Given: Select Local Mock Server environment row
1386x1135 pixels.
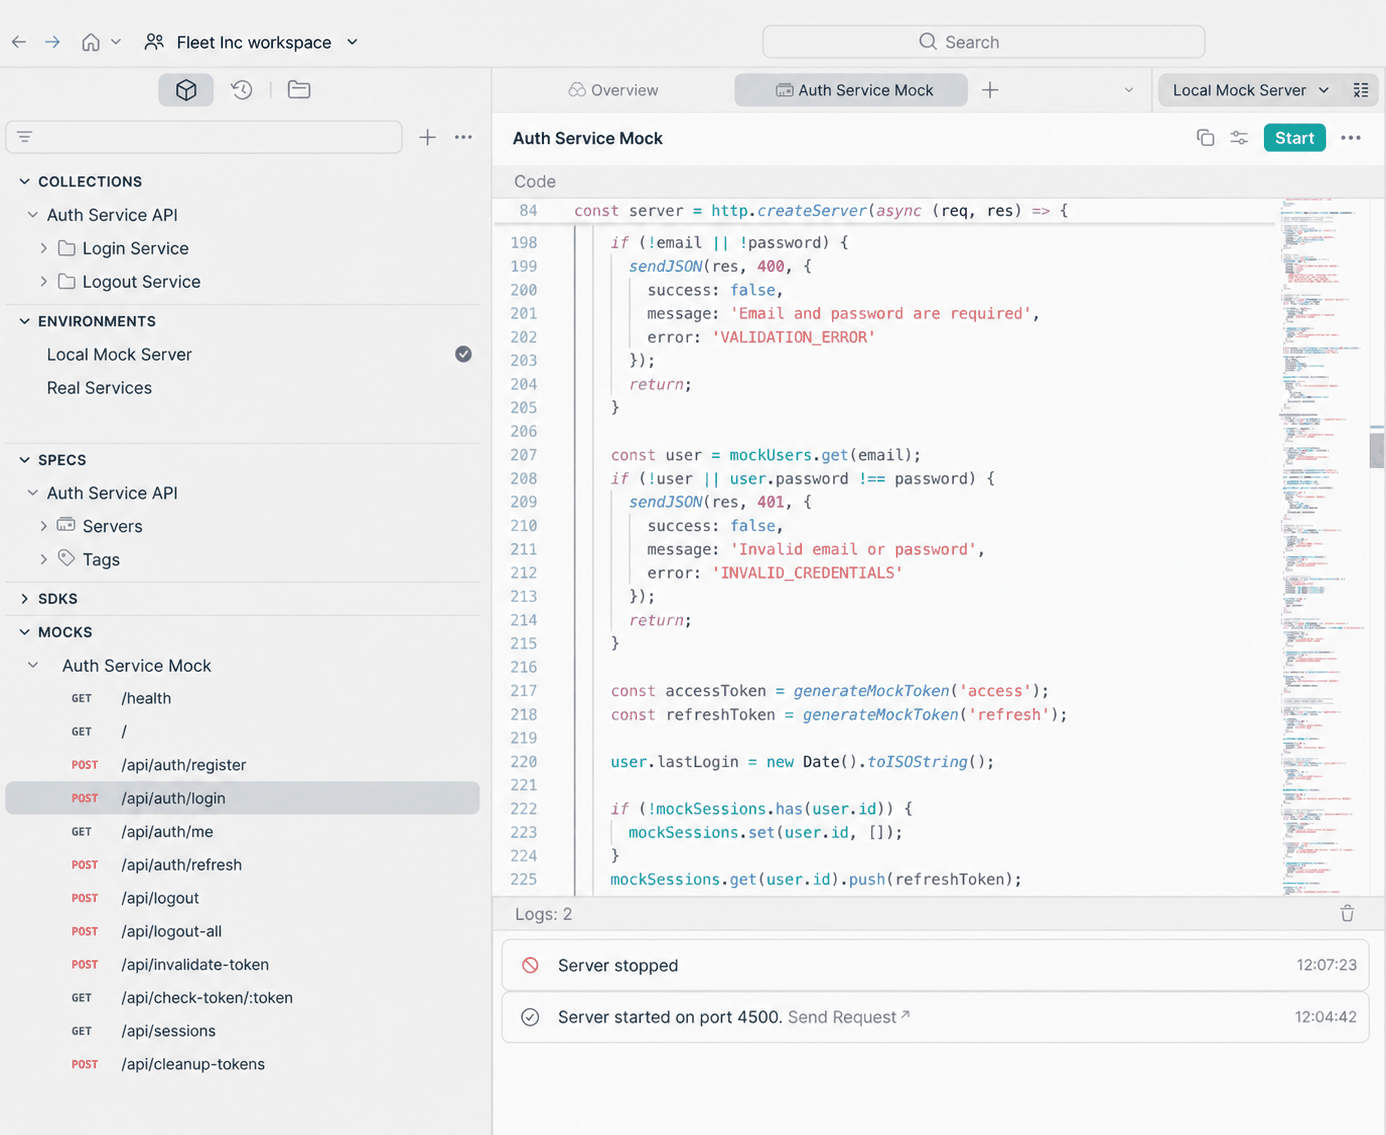Looking at the screenshot, I should tap(243, 355).
